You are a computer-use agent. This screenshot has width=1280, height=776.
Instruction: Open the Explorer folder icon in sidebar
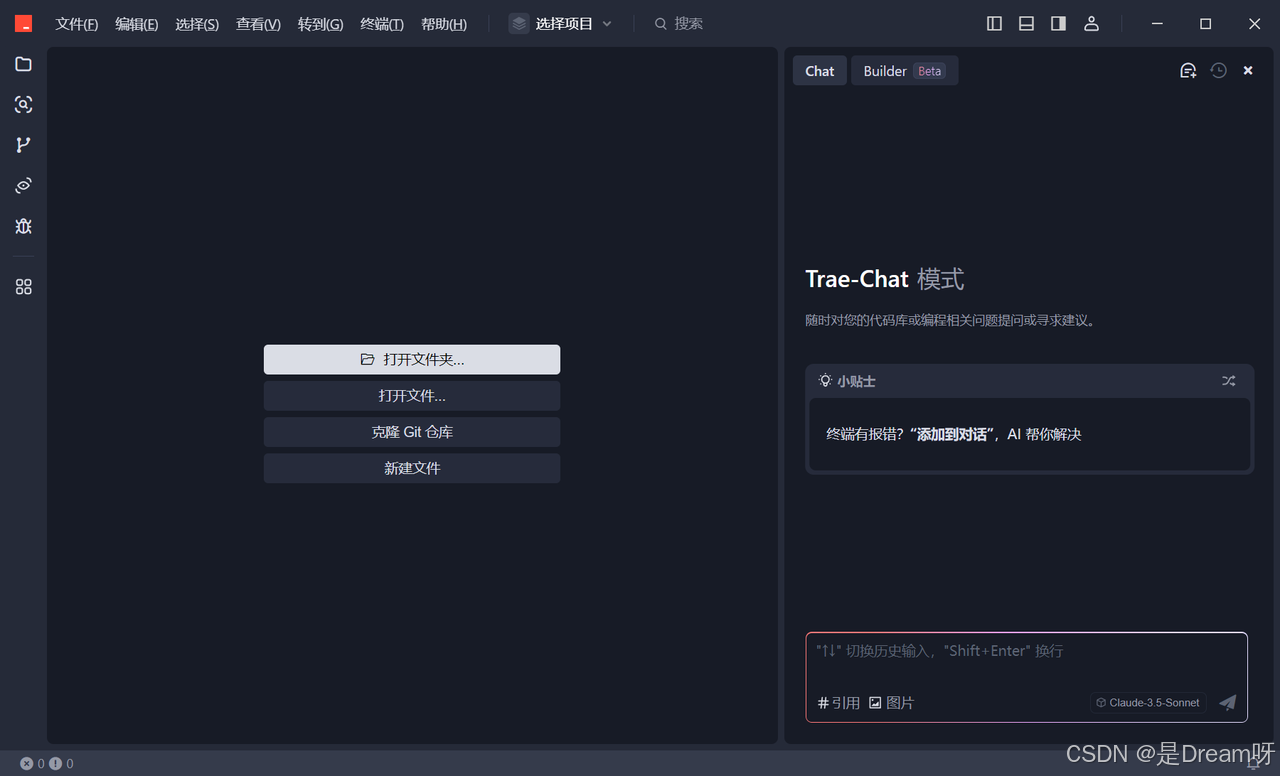[x=24, y=64]
